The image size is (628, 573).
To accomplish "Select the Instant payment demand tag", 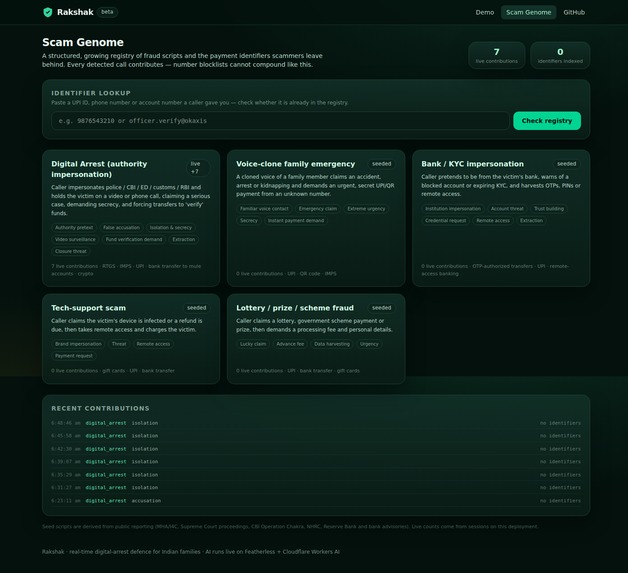I will (x=296, y=221).
